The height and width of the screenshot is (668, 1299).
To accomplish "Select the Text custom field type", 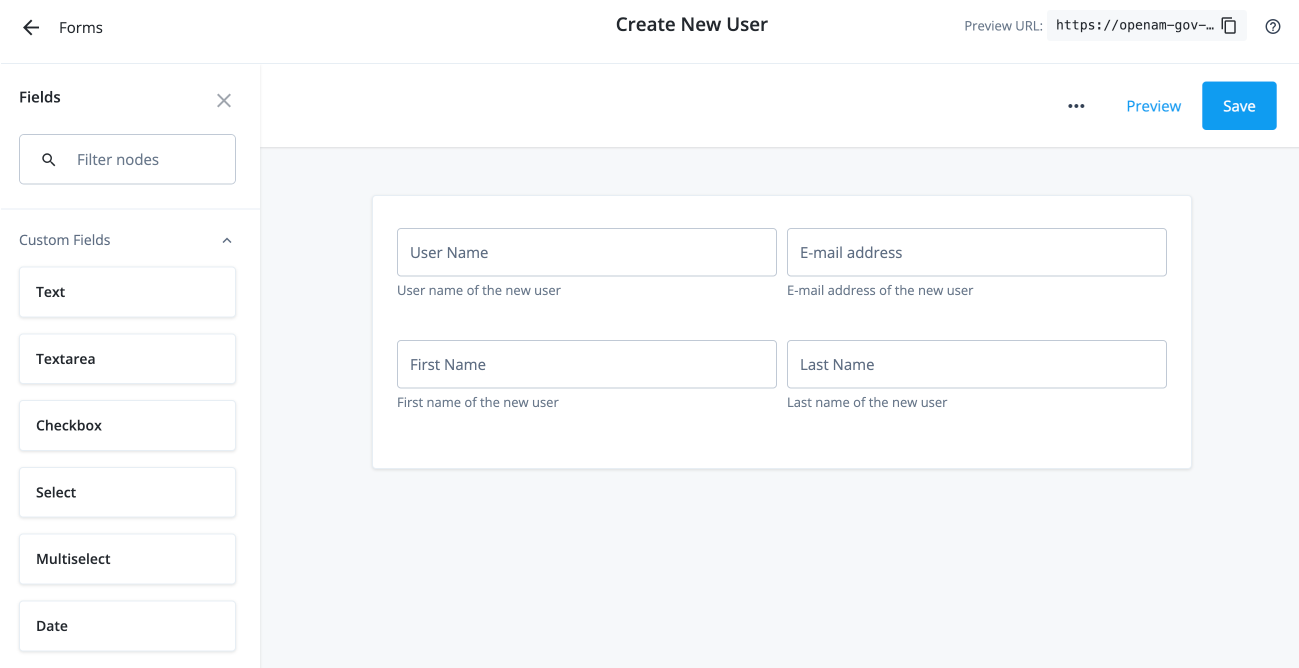I will (127, 292).
